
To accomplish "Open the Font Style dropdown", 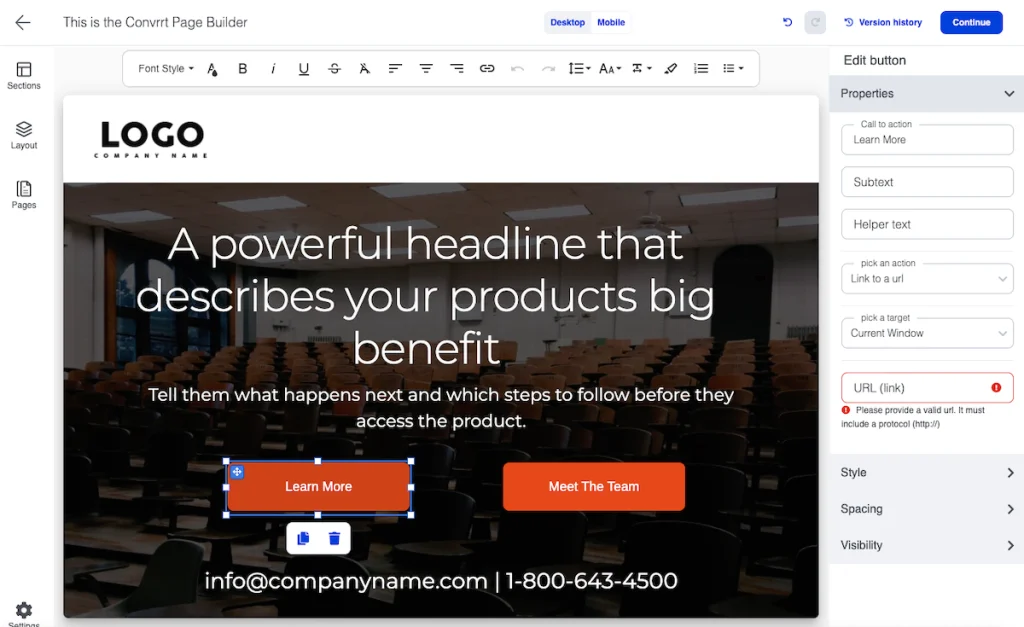I will [x=166, y=68].
